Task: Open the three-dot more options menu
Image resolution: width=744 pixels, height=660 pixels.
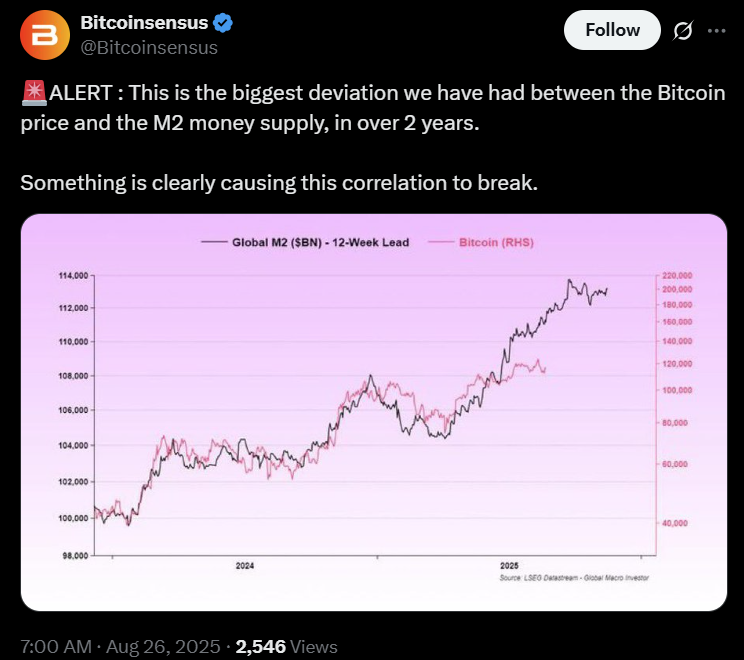Action: click(716, 31)
